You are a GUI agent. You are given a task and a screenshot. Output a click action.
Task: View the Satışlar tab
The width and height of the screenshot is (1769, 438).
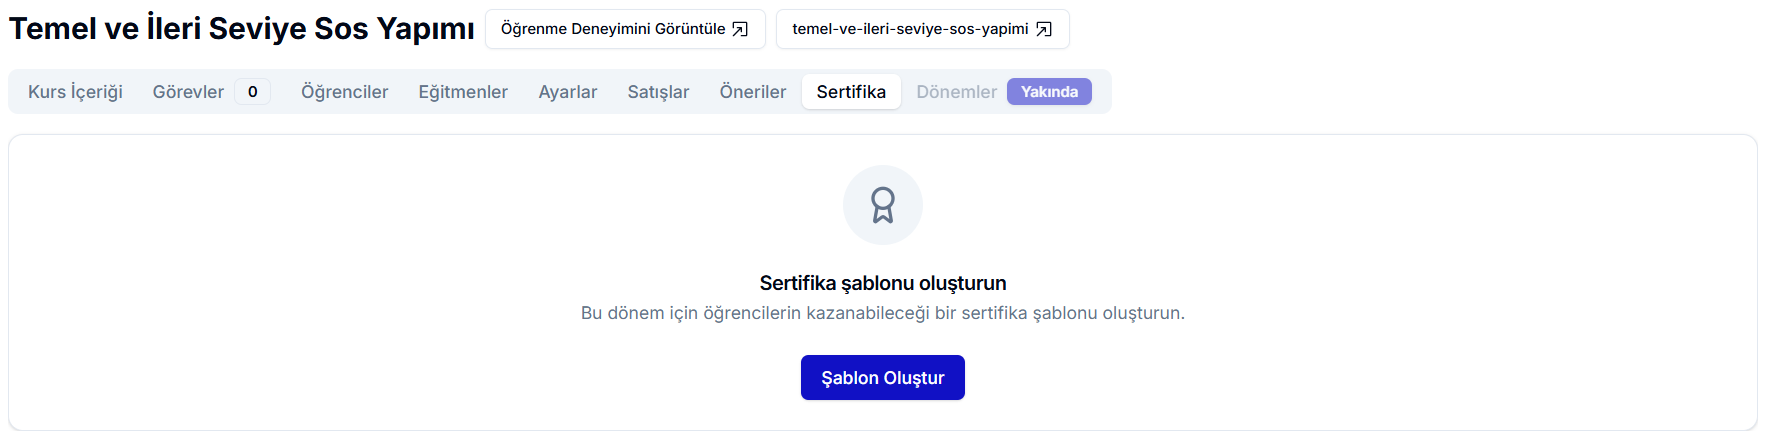(658, 92)
